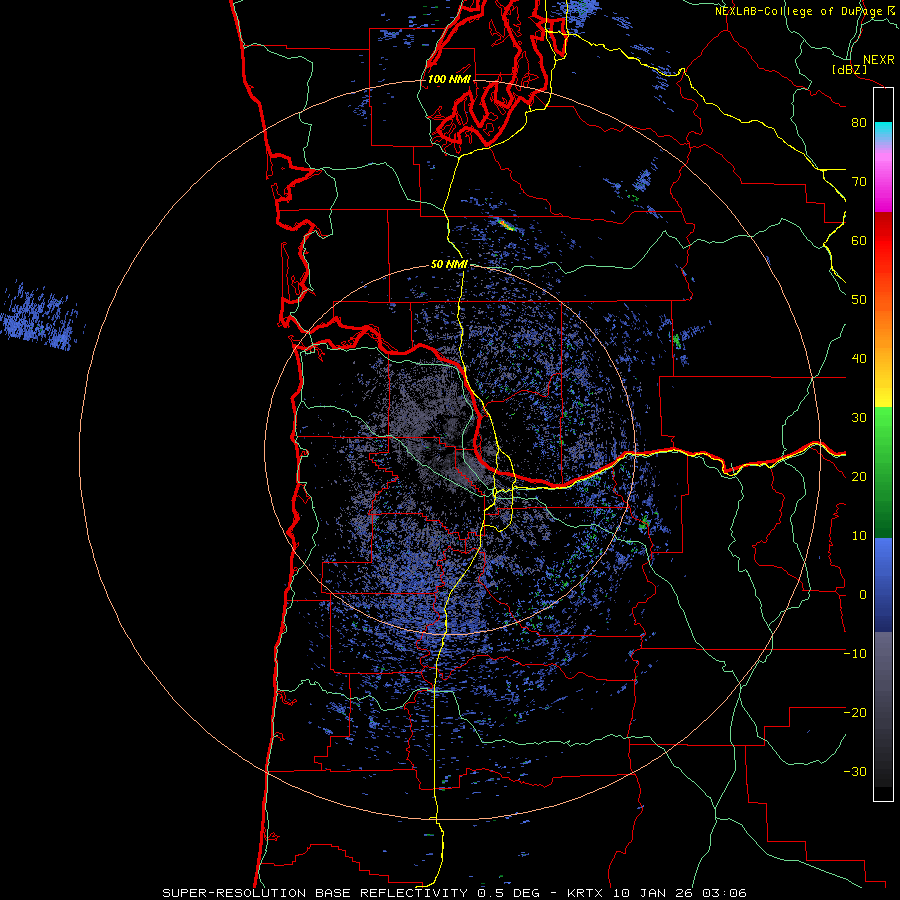The width and height of the screenshot is (900, 900).
Task: Click the 50 NMI range ring label
Action: pos(449,265)
